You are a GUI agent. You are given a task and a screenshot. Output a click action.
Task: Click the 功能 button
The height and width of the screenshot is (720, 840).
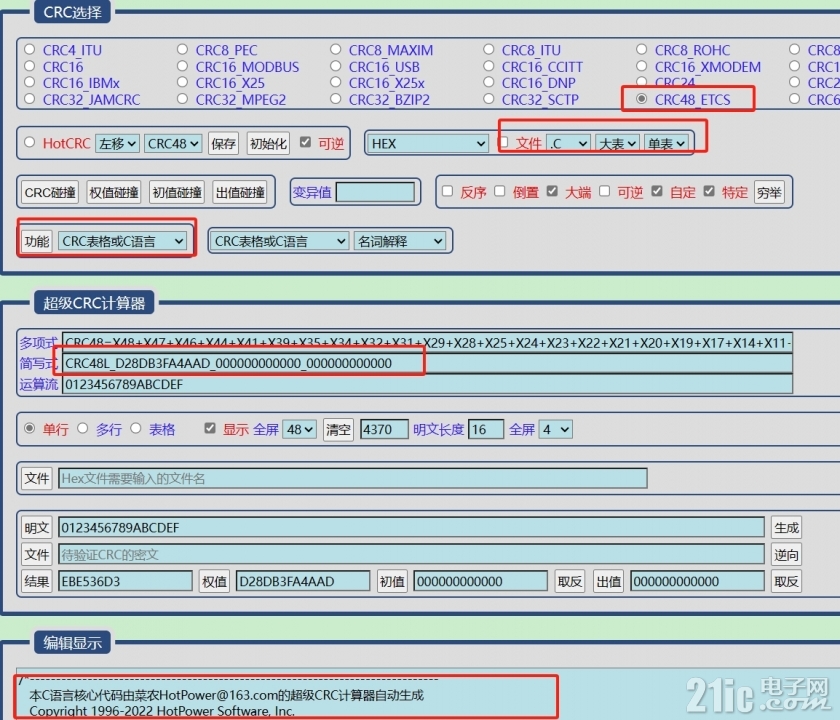(x=37, y=241)
